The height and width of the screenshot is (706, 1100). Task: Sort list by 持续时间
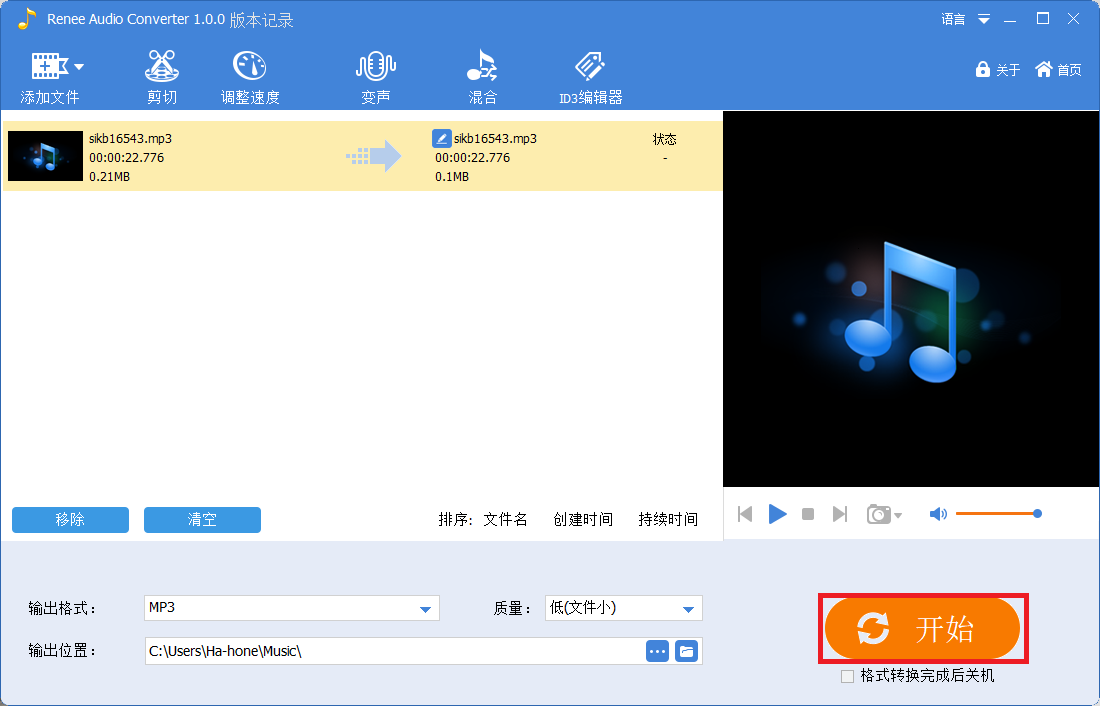(x=668, y=519)
